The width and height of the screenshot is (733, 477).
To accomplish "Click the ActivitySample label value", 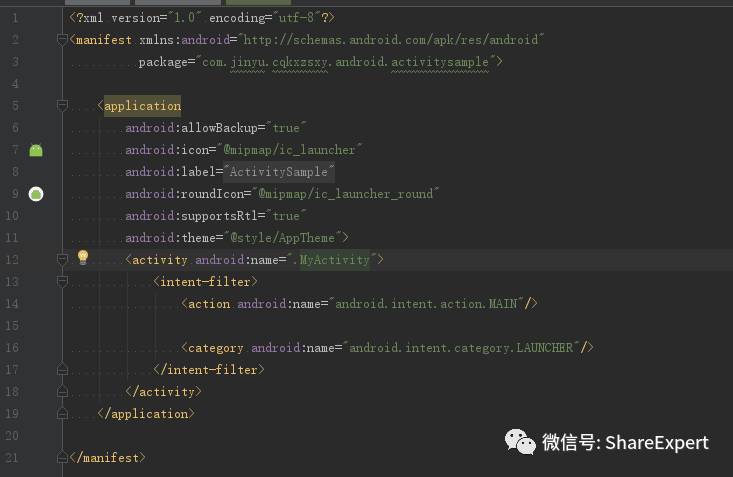I will (279, 172).
